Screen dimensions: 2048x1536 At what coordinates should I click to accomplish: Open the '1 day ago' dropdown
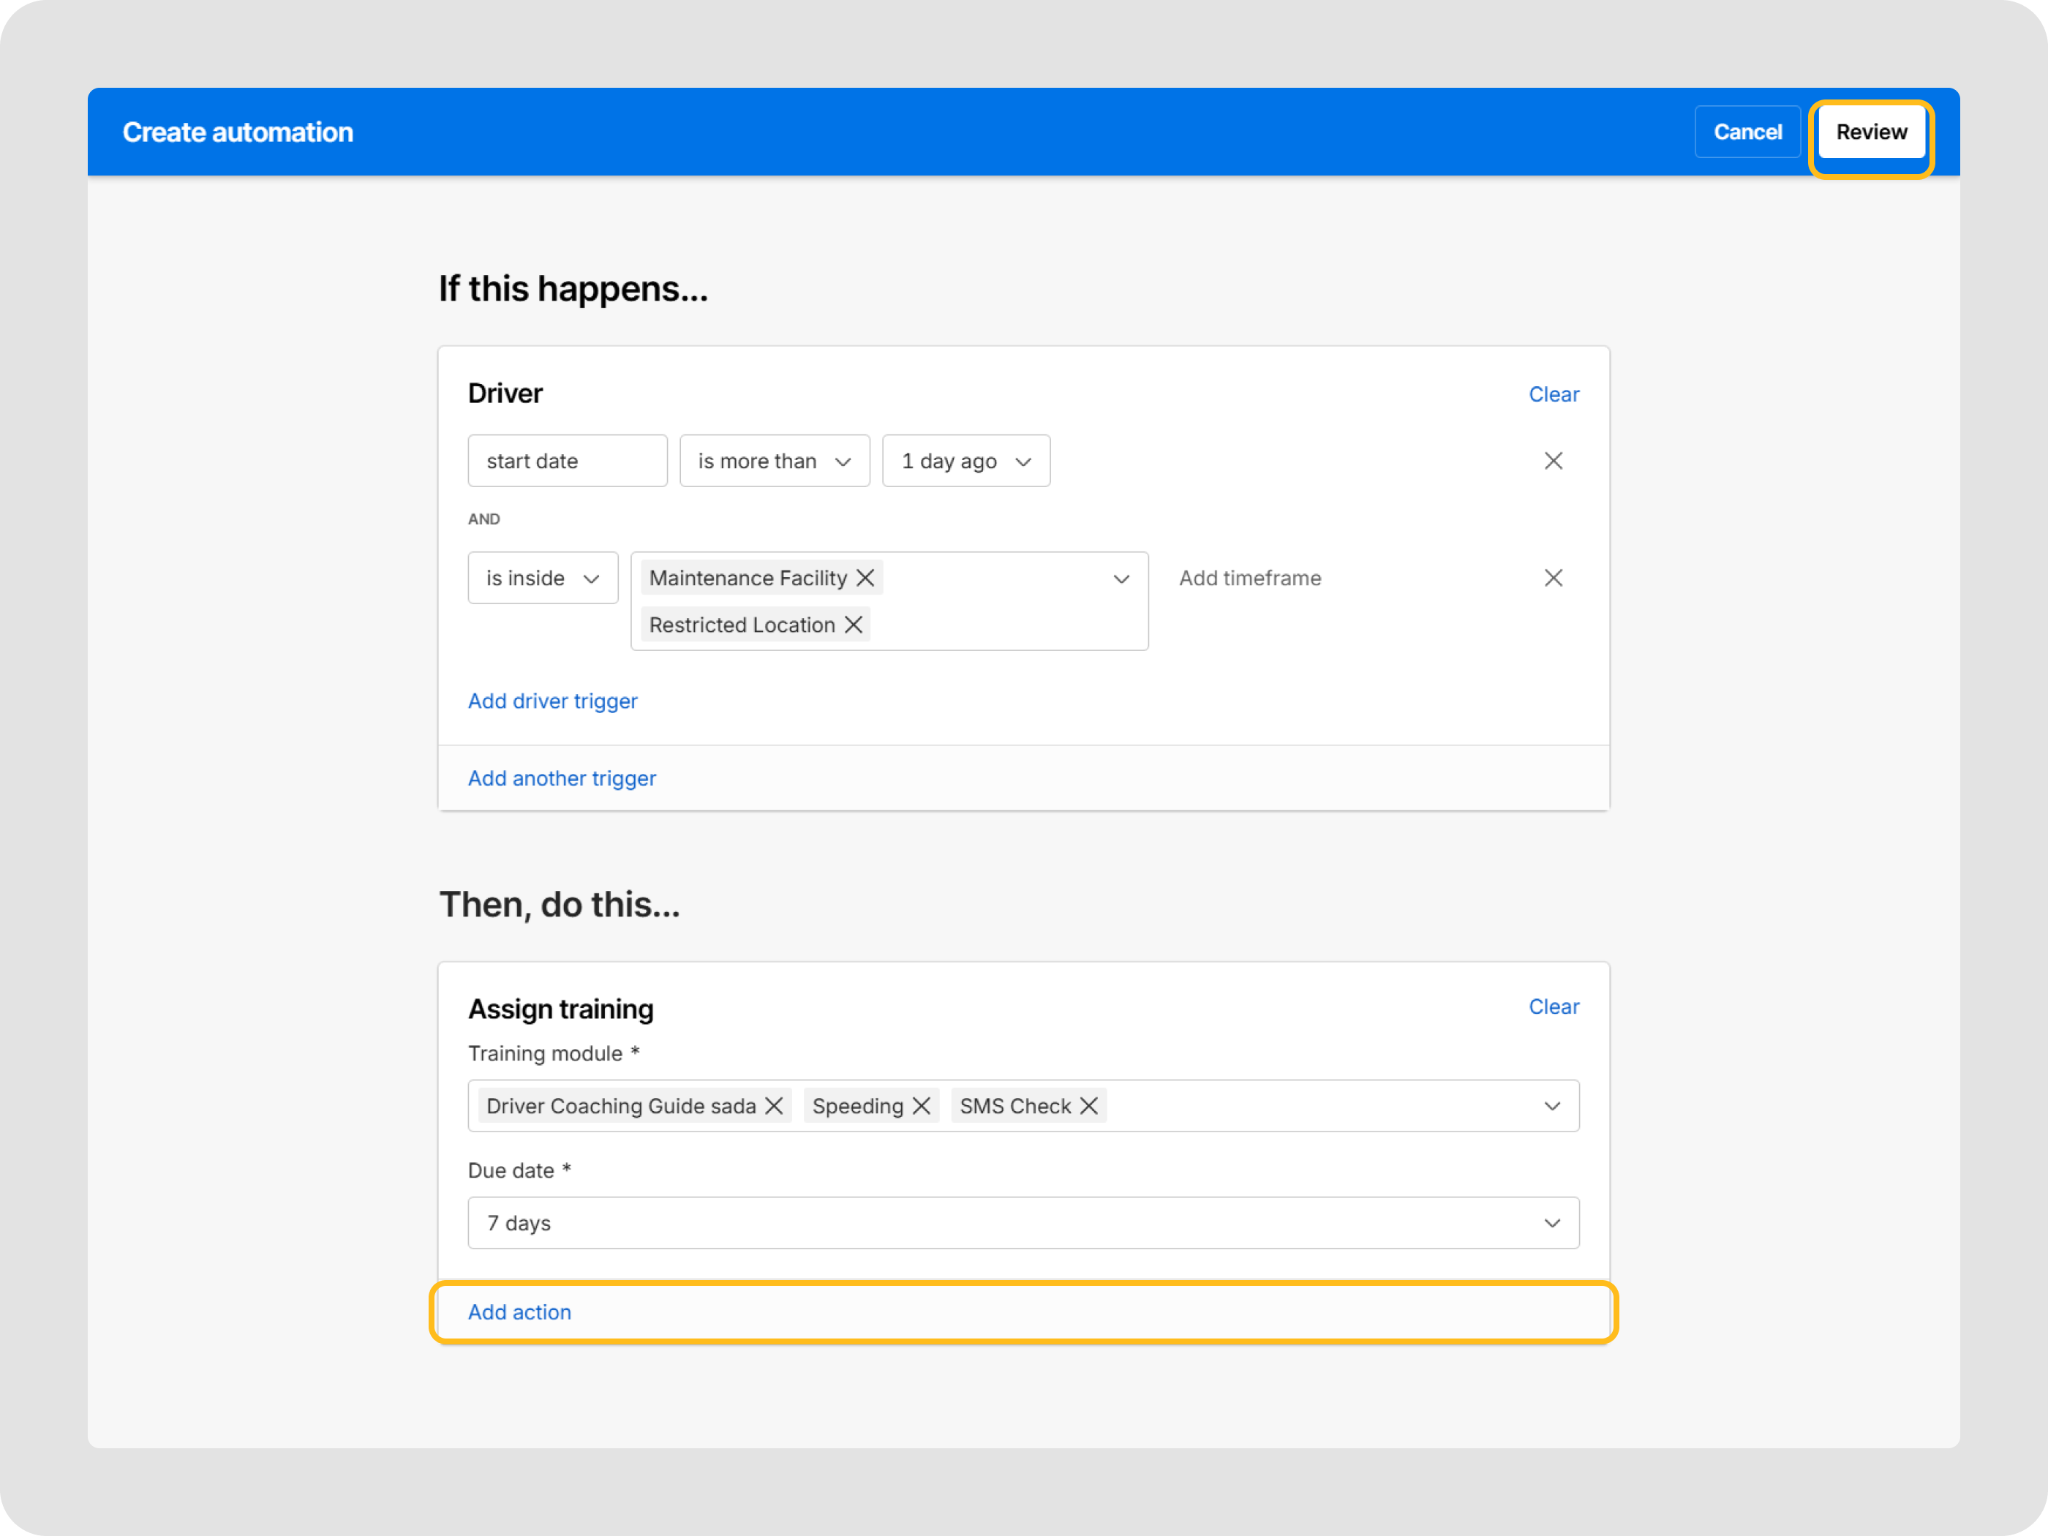tap(965, 461)
